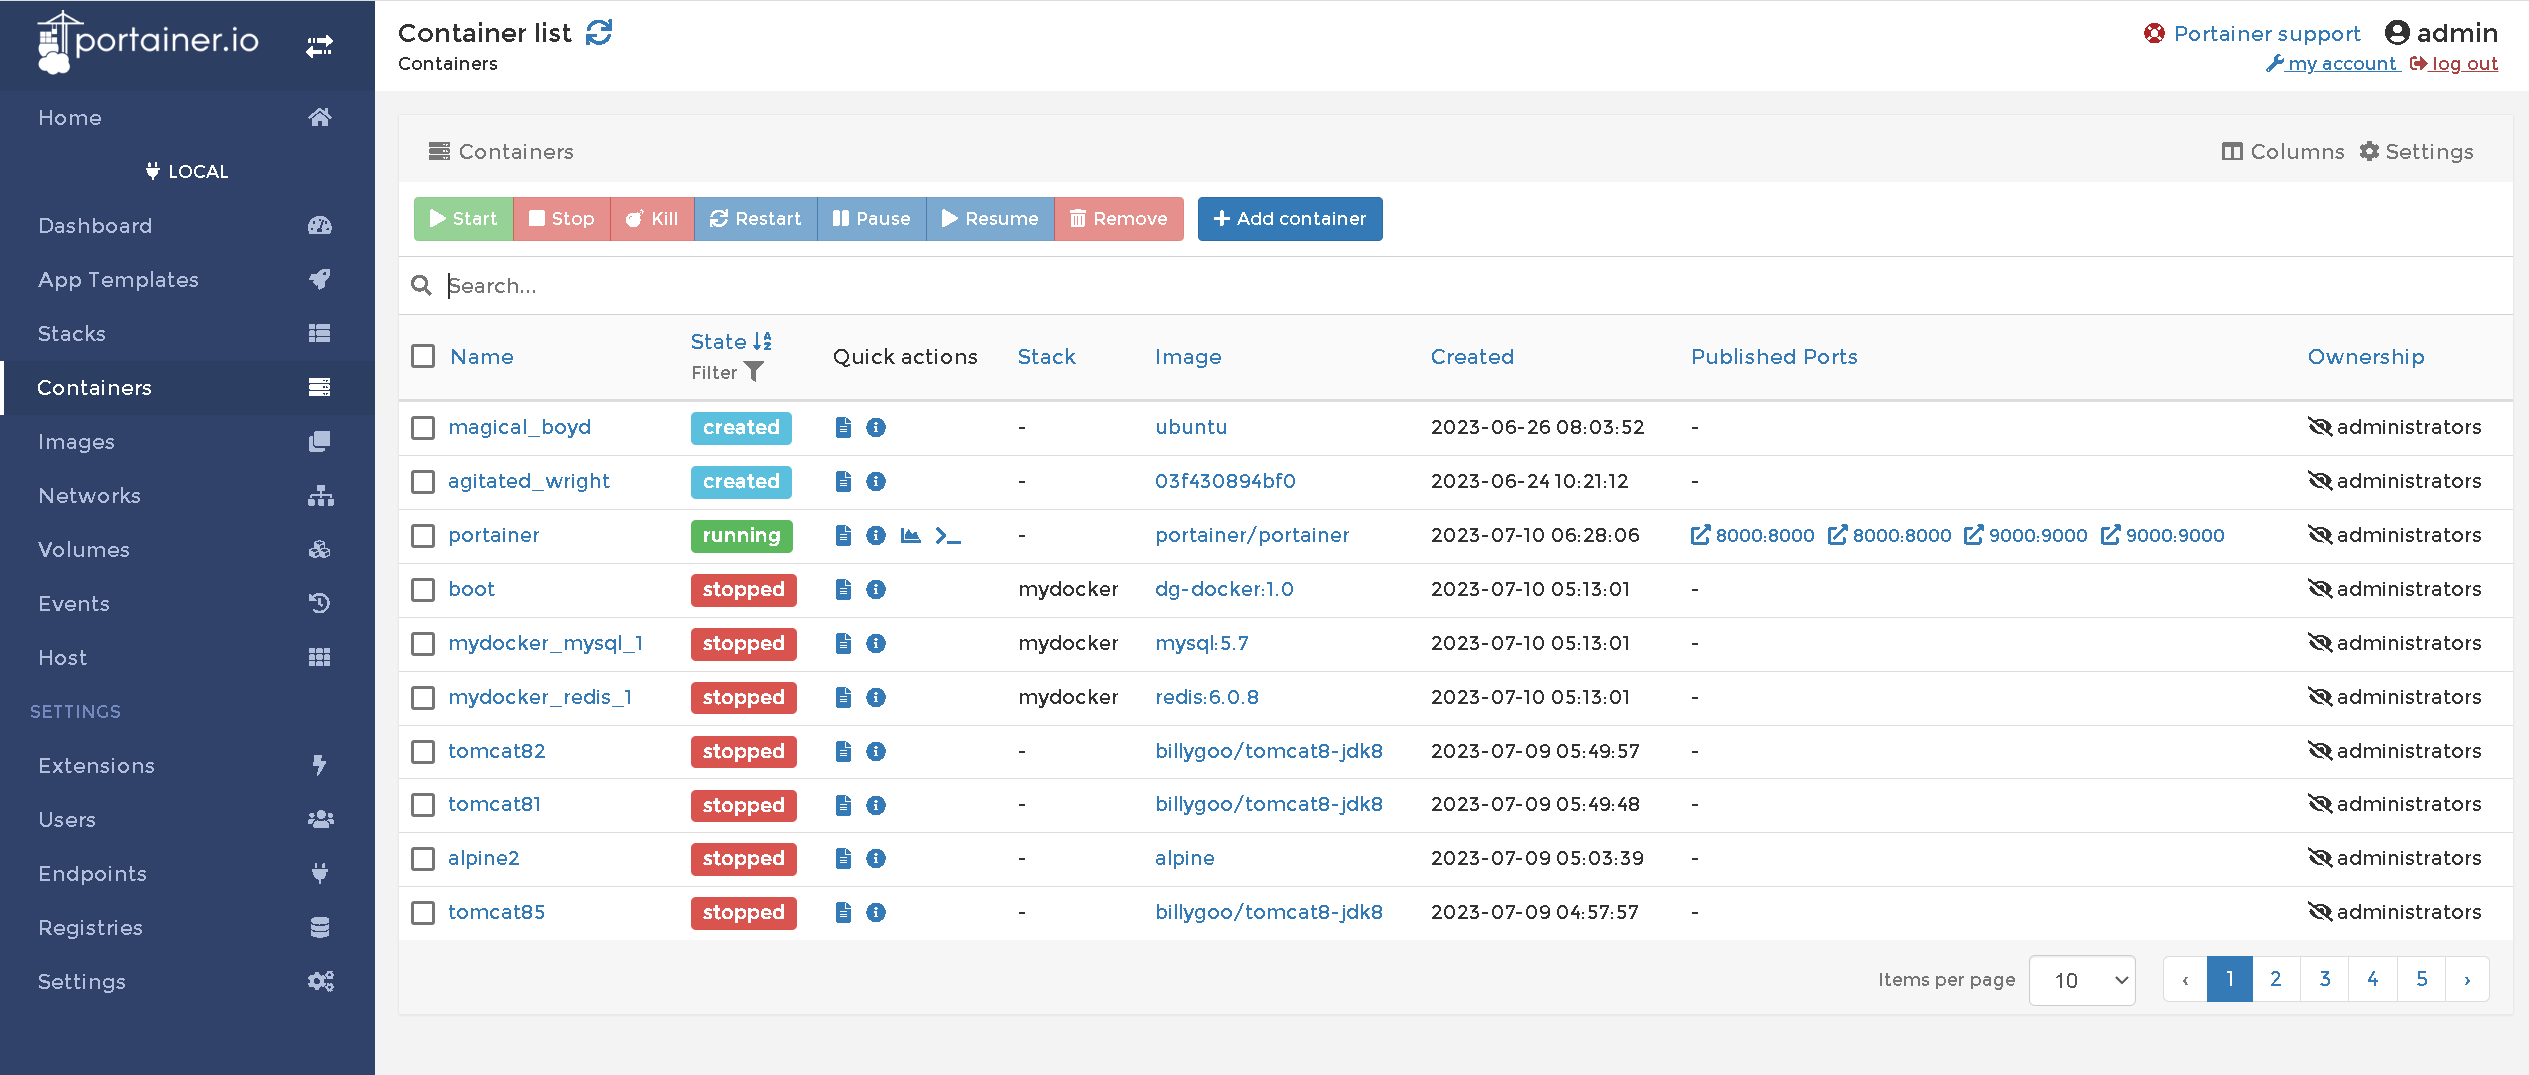The width and height of the screenshot is (2529, 1075).
Task: Open Host in the sidebar
Action: [x=187, y=657]
